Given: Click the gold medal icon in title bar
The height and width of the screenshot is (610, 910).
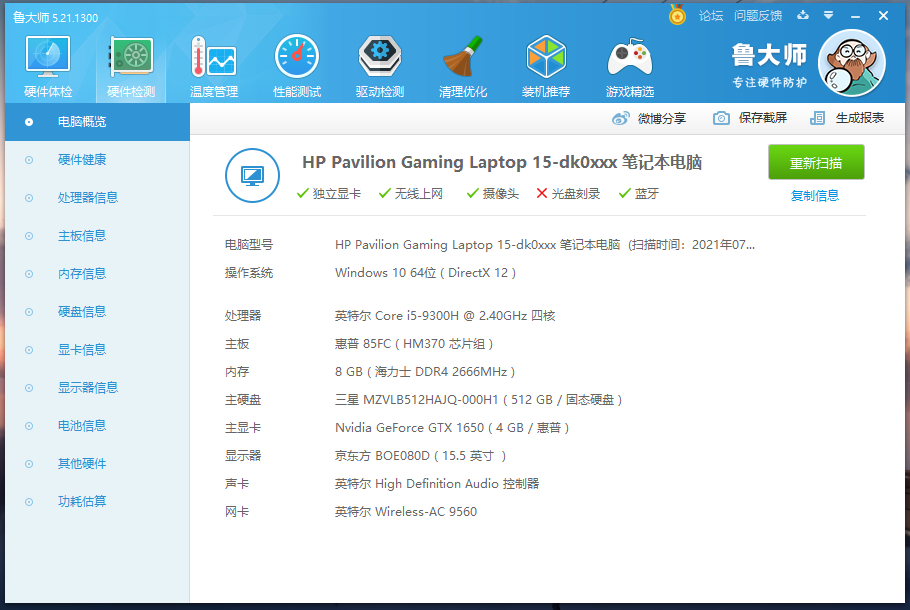Looking at the screenshot, I should click(x=677, y=15).
